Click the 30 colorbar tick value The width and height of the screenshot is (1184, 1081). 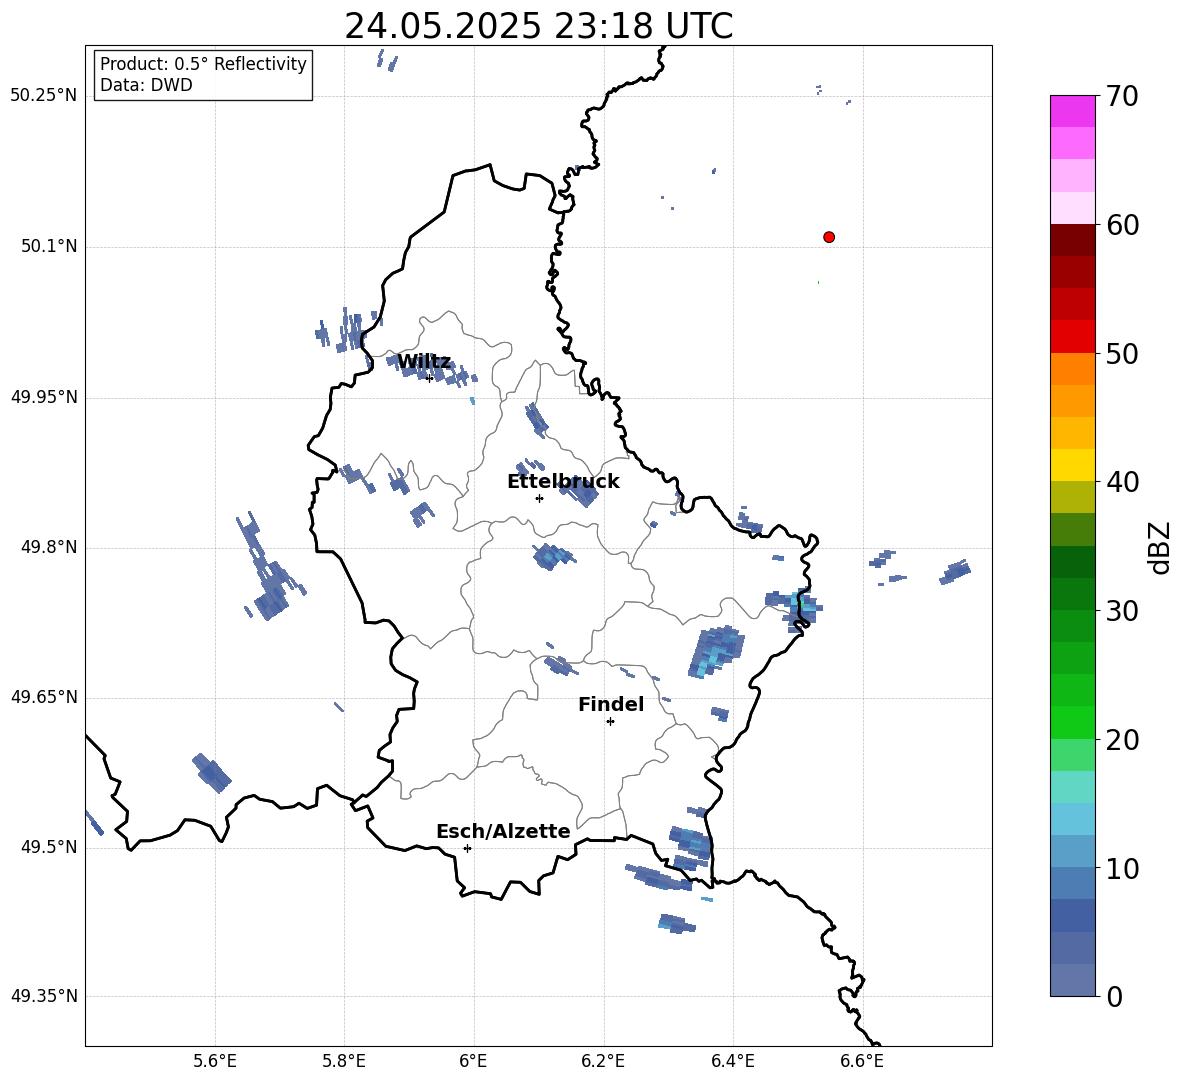[x=1122, y=611]
